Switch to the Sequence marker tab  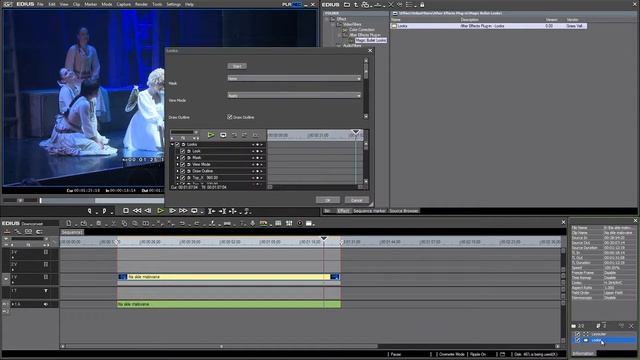click(x=369, y=211)
